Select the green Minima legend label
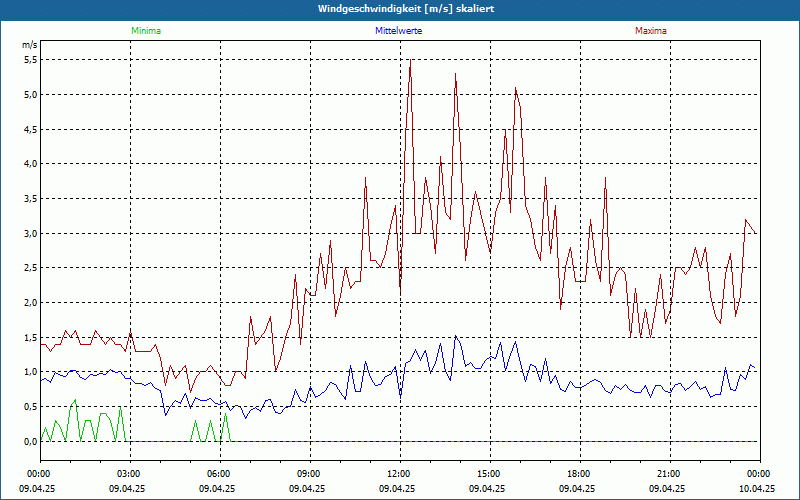Viewport: 800px width, 500px height. click(x=145, y=31)
